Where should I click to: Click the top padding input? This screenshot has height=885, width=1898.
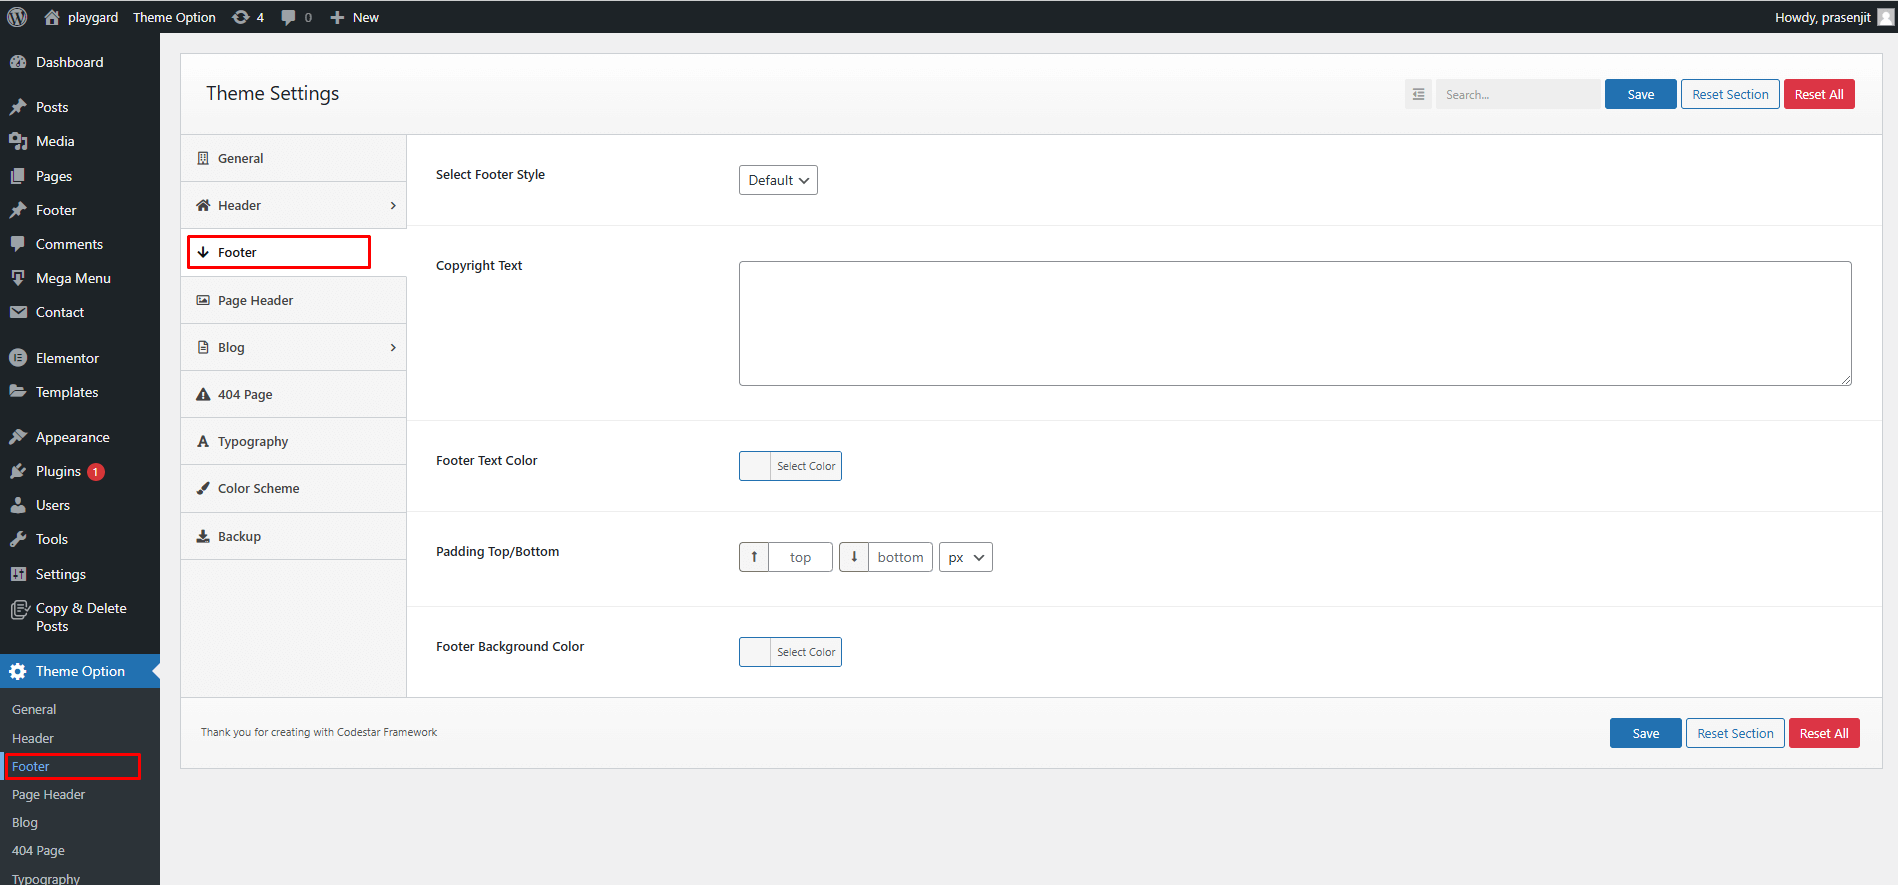coord(800,557)
